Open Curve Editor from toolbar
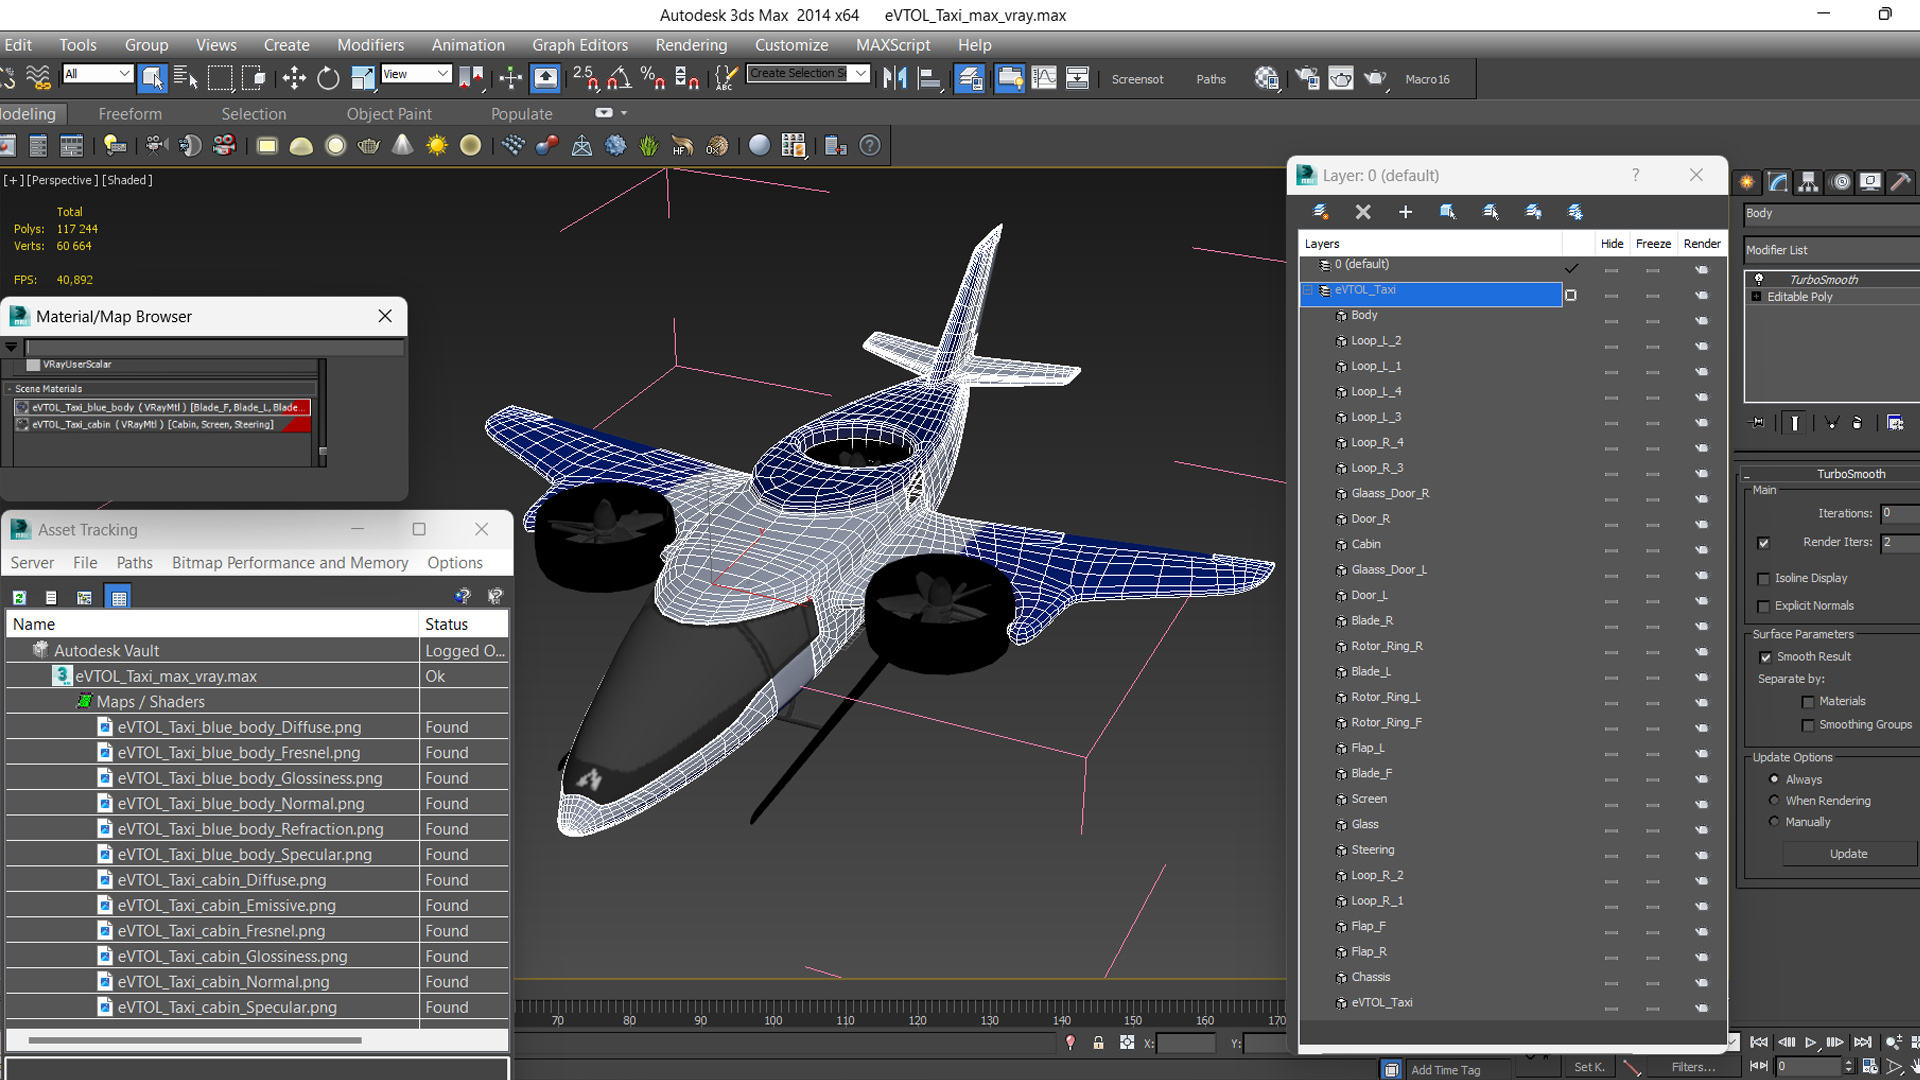 click(1043, 78)
